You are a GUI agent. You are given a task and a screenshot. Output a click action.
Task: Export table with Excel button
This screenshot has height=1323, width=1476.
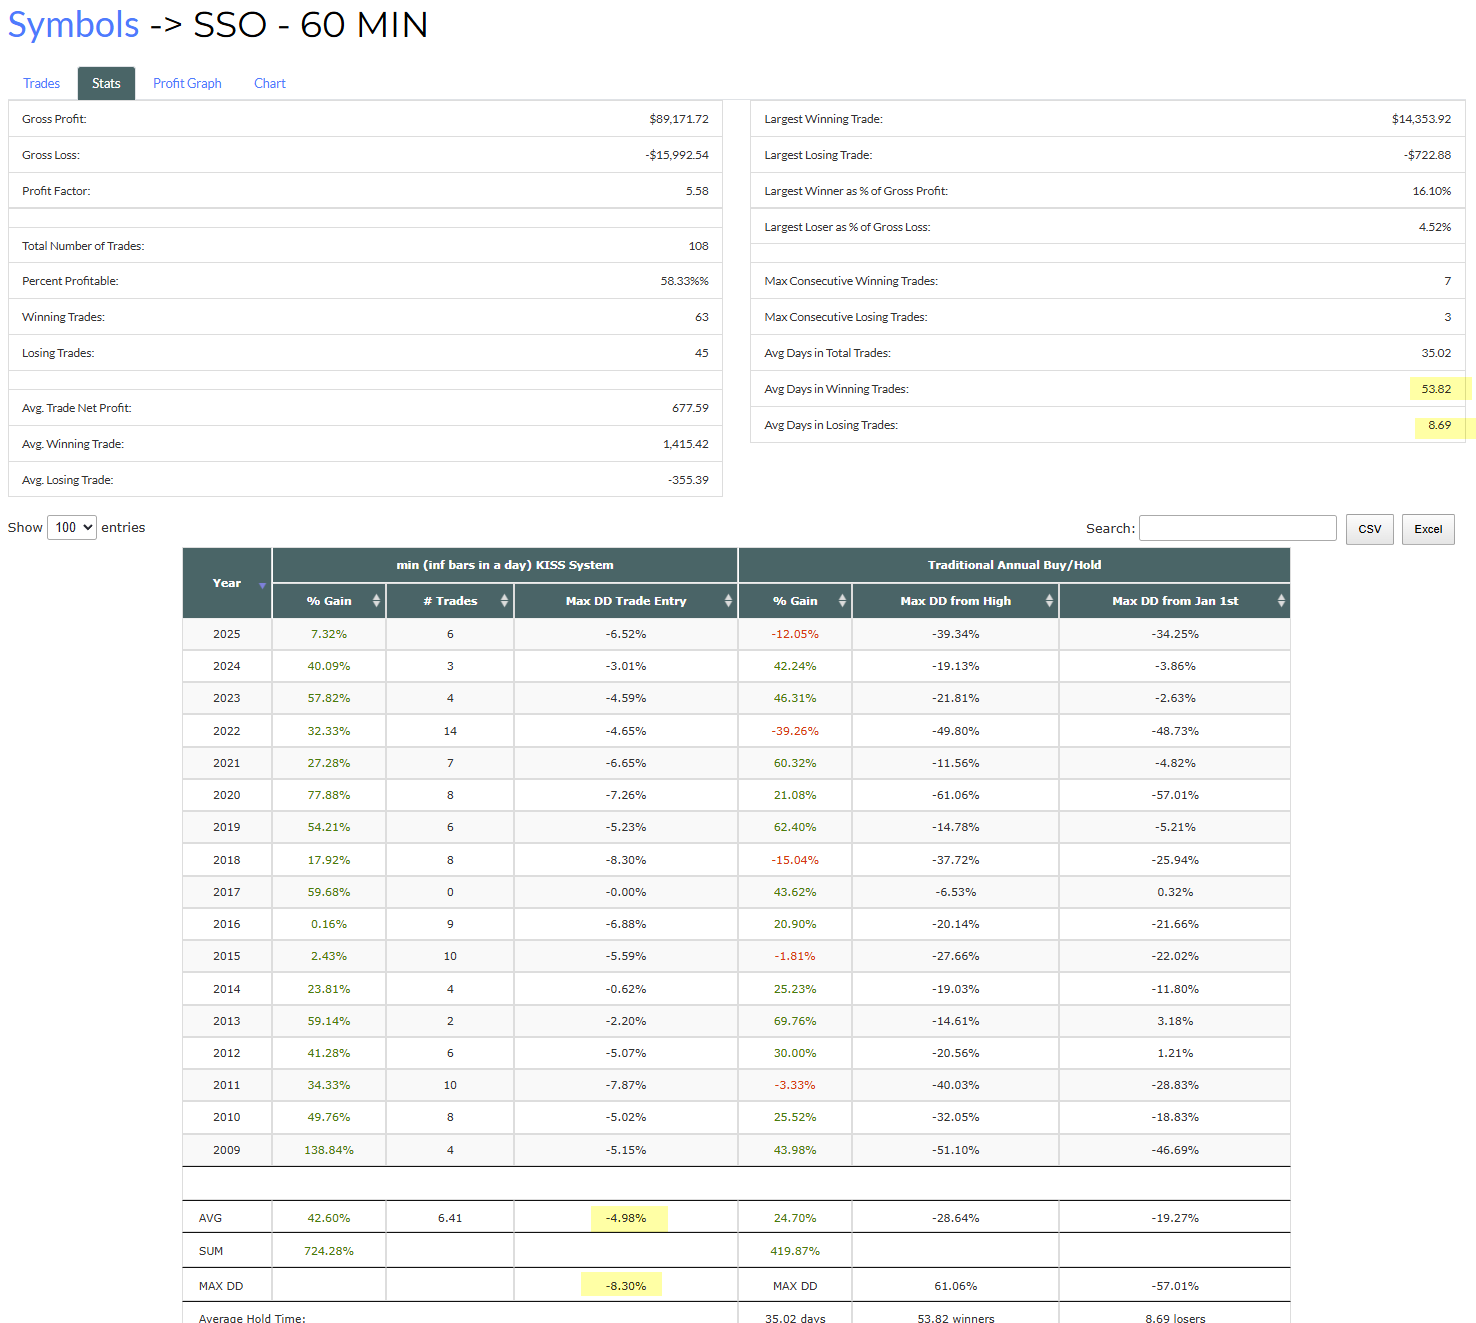pos(1427,529)
